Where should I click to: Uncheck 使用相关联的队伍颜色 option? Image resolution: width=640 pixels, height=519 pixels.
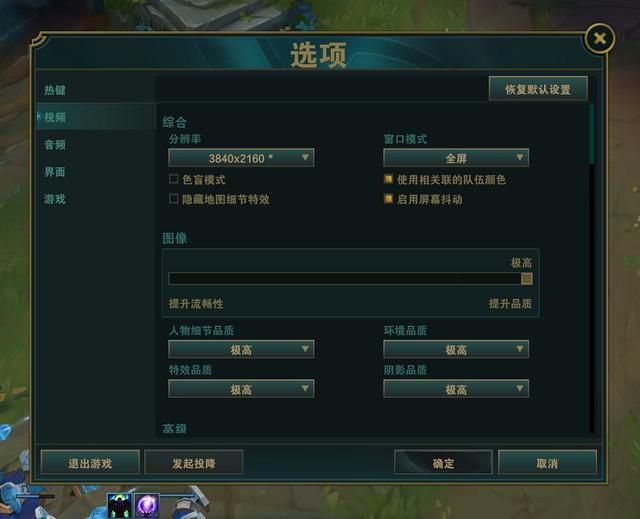click(x=388, y=179)
